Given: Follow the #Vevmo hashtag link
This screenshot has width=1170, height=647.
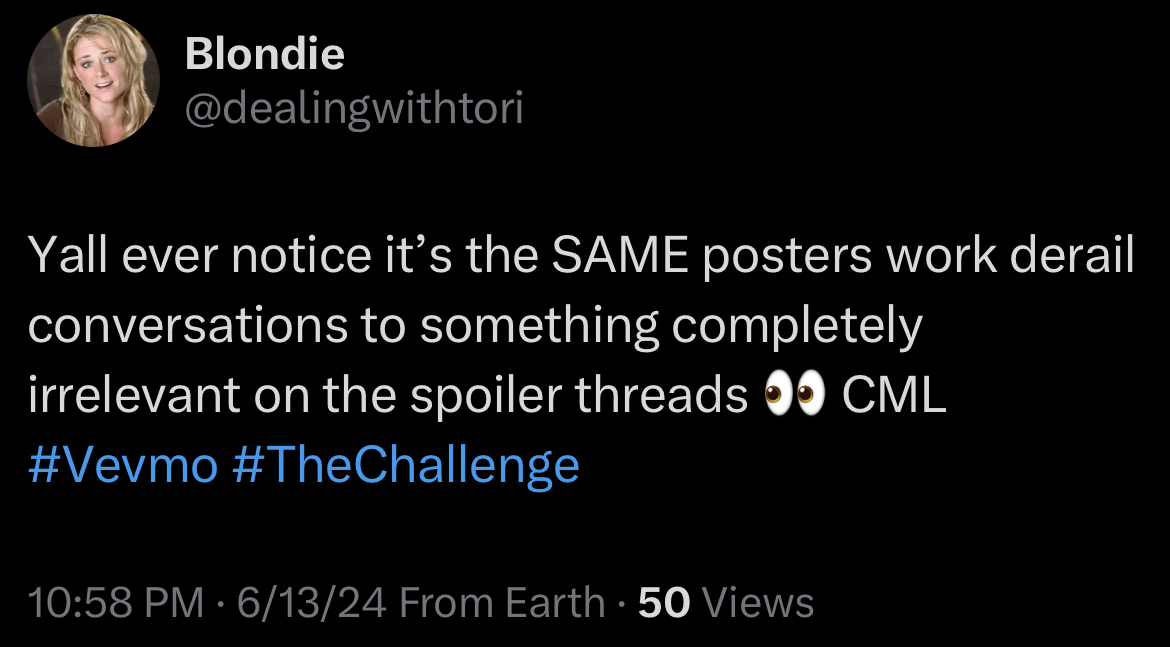Looking at the screenshot, I should [123, 464].
